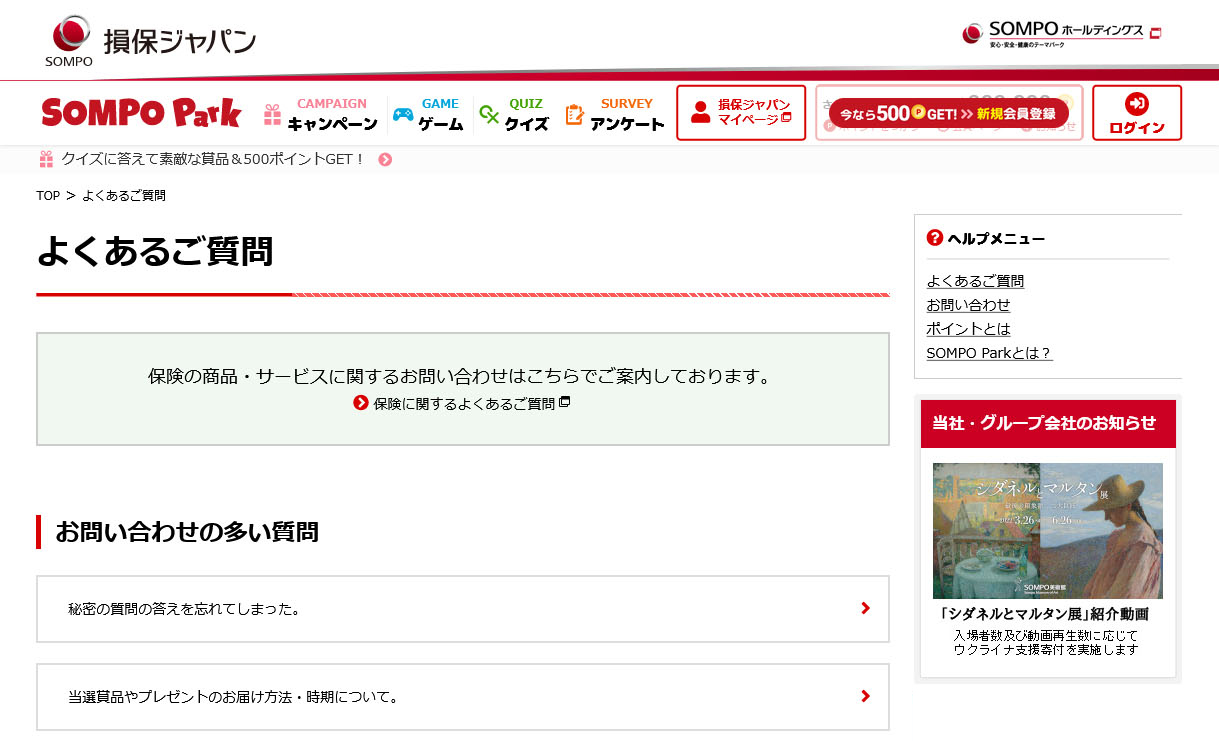This screenshot has height=741, width=1219.
Task: Go to TOP via the breadcrumb link
Action: [47, 196]
